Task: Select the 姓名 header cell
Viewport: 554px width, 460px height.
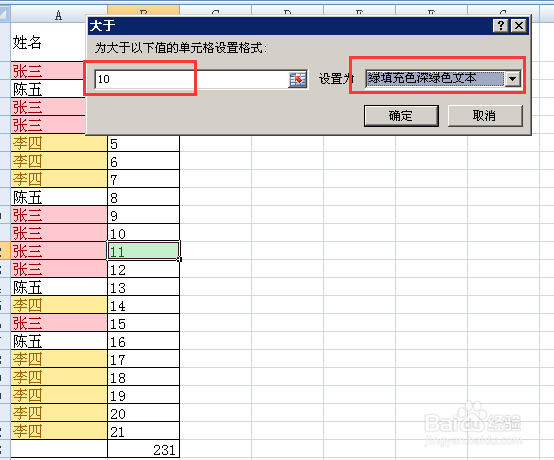Action: point(48,42)
